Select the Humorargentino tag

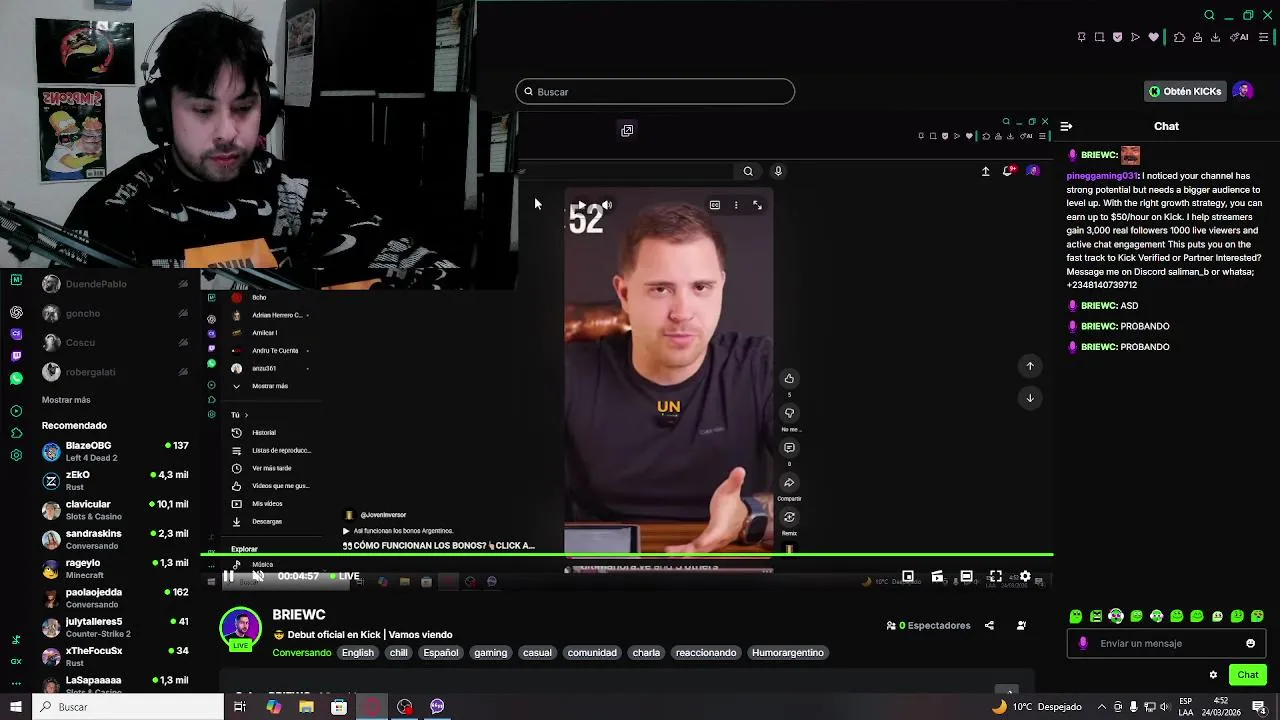[788, 653]
